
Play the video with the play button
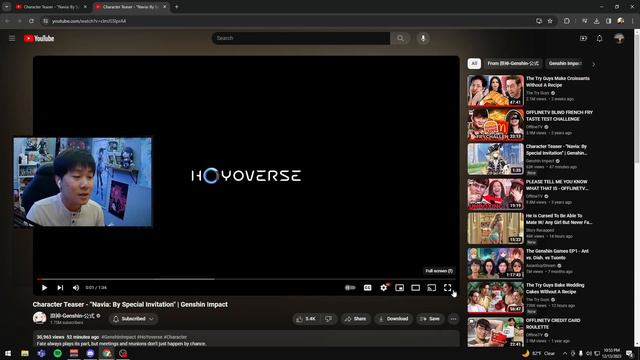(44, 288)
